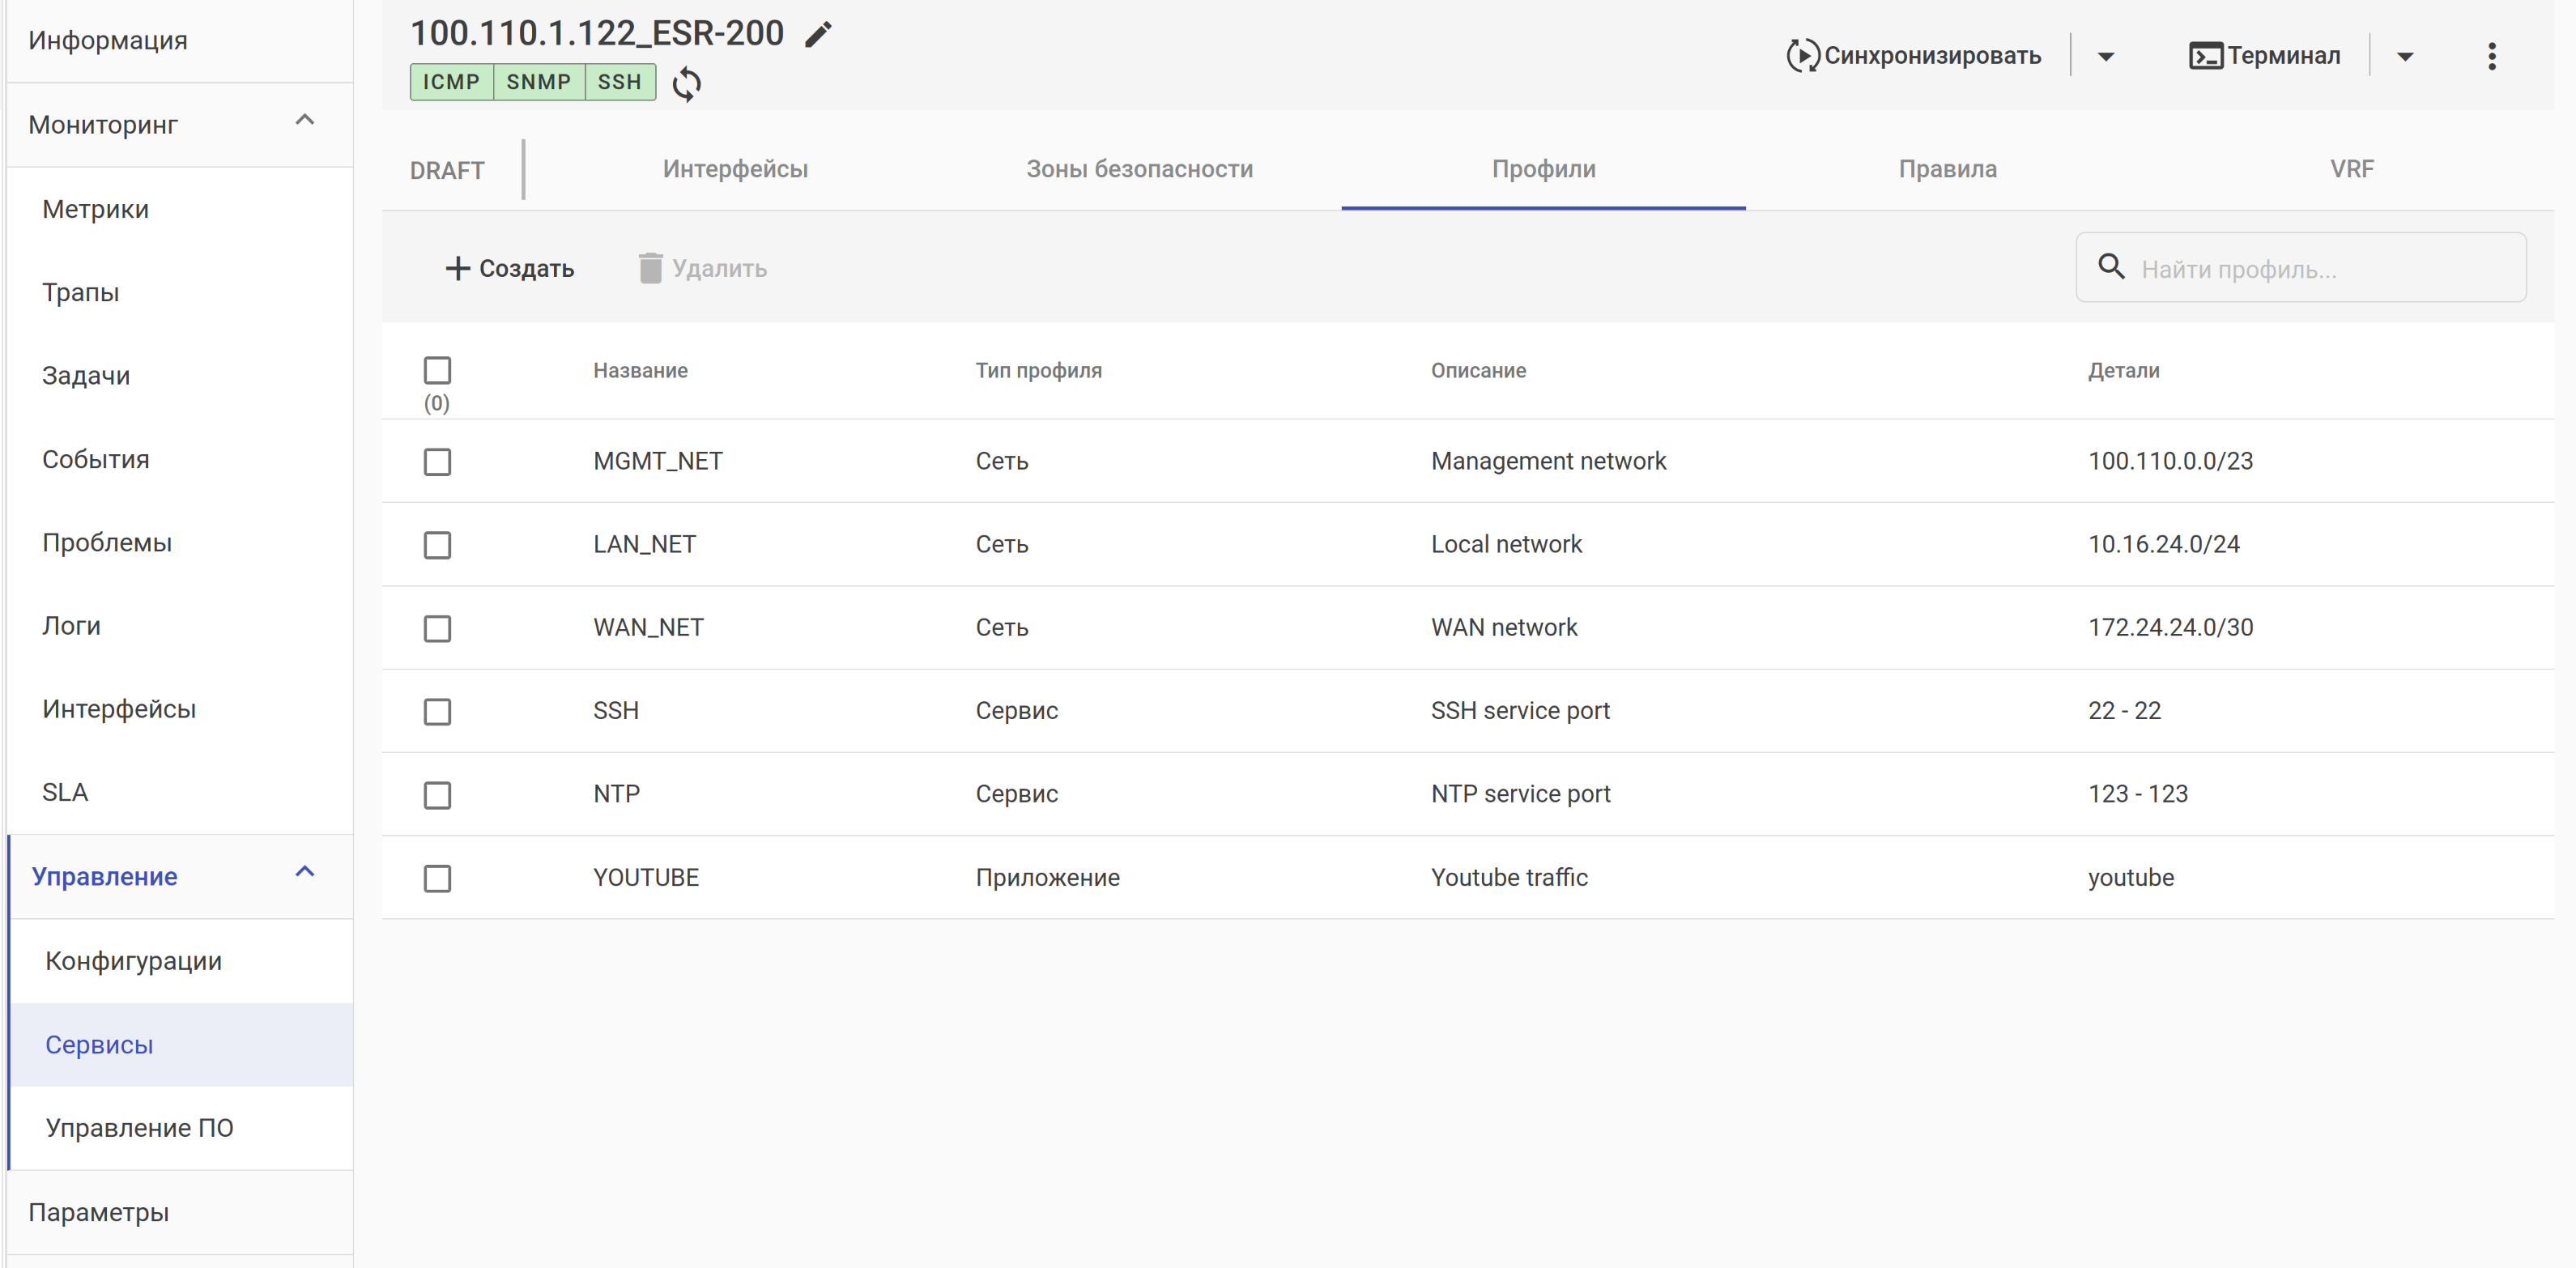Open Конфигурации in the sidebar
This screenshot has width=2576, height=1268.
pos(134,961)
